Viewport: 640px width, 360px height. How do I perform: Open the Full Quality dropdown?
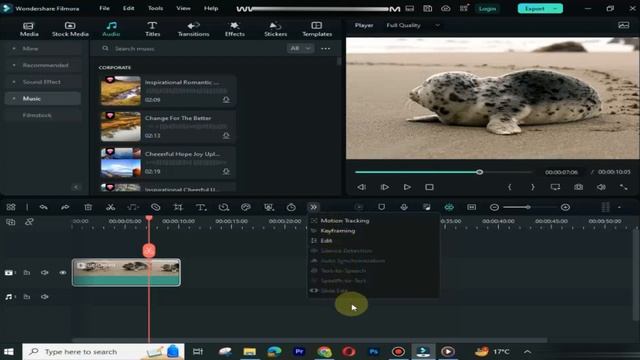[x=413, y=25]
